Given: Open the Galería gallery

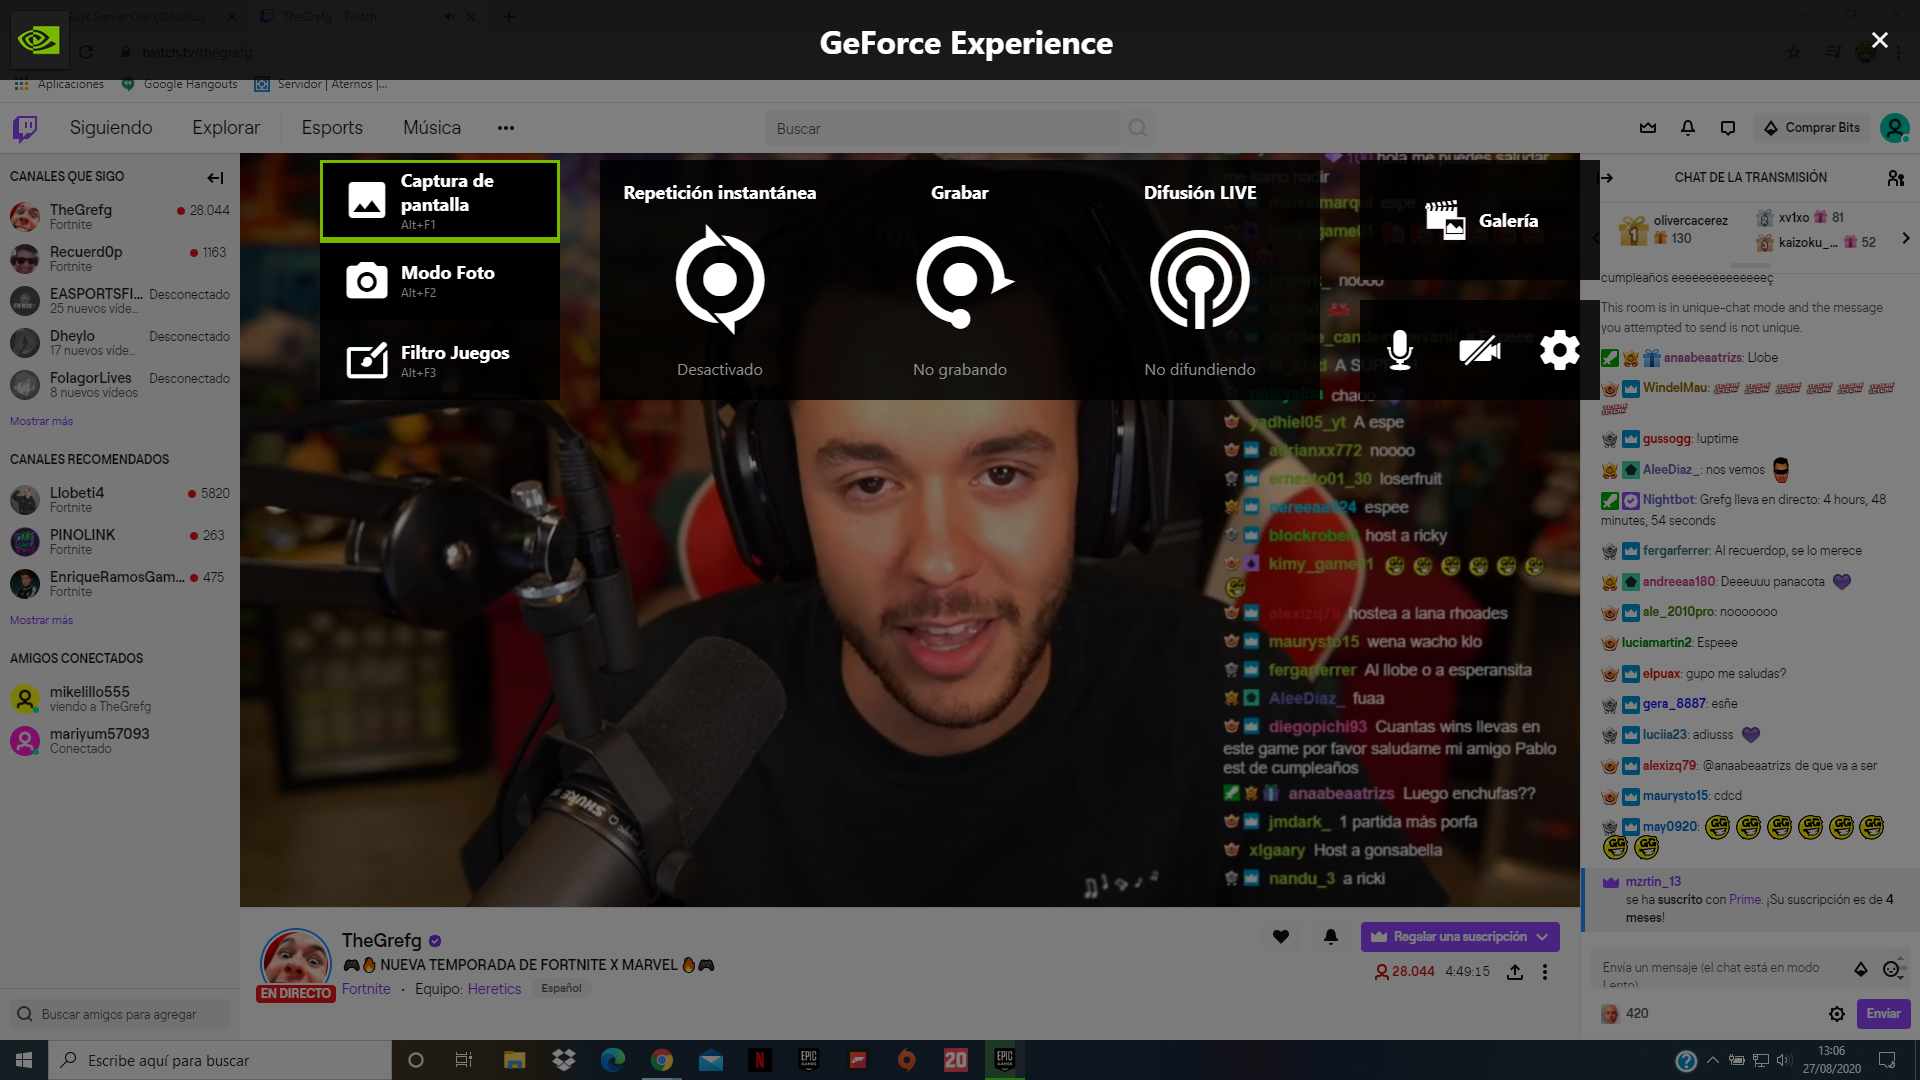Looking at the screenshot, I should pos(1481,220).
